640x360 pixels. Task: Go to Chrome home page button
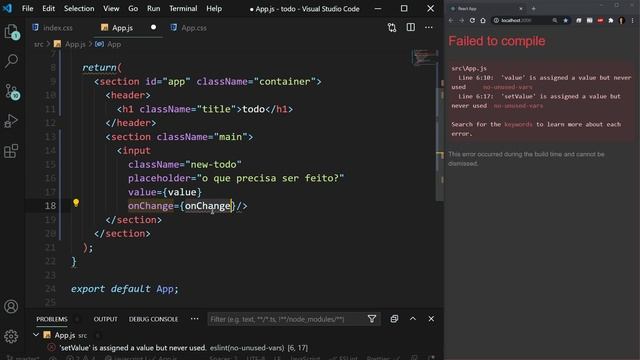click(483, 20)
